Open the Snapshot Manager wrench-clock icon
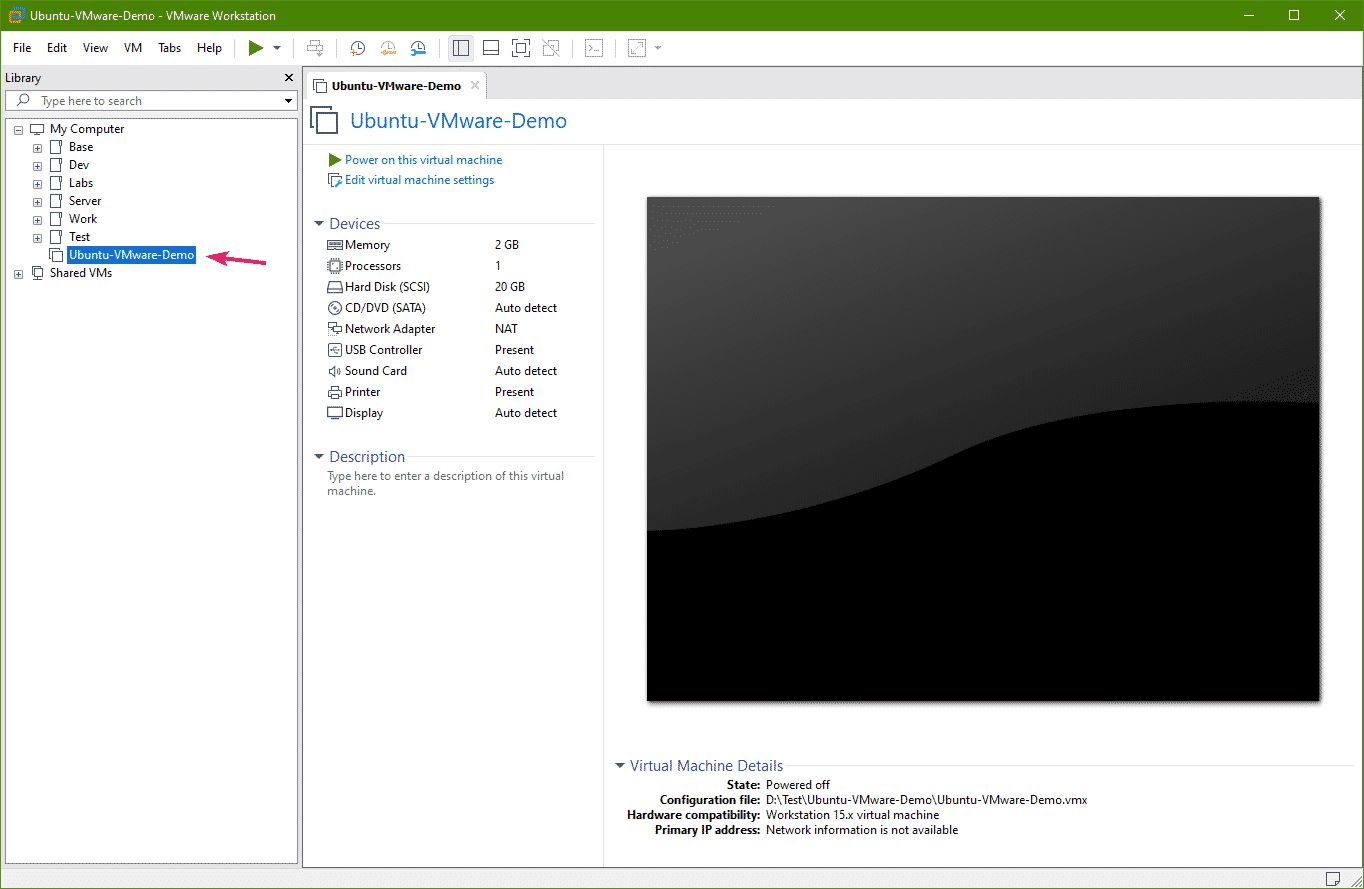Viewport: 1364px width, 889px height. (419, 48)
